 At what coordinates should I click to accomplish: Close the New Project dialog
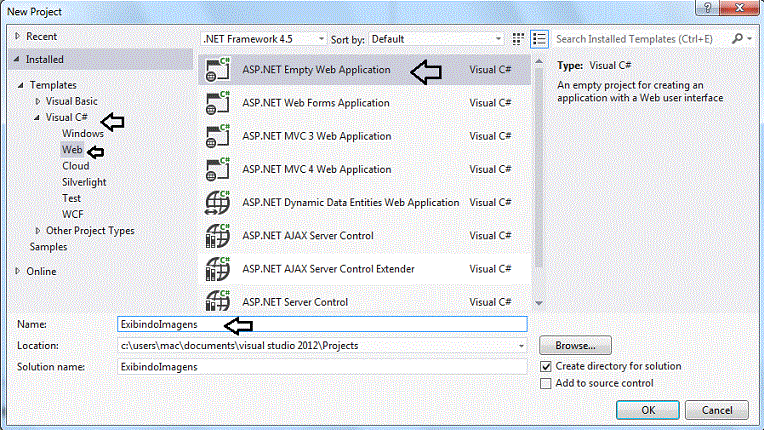(739, 8)
